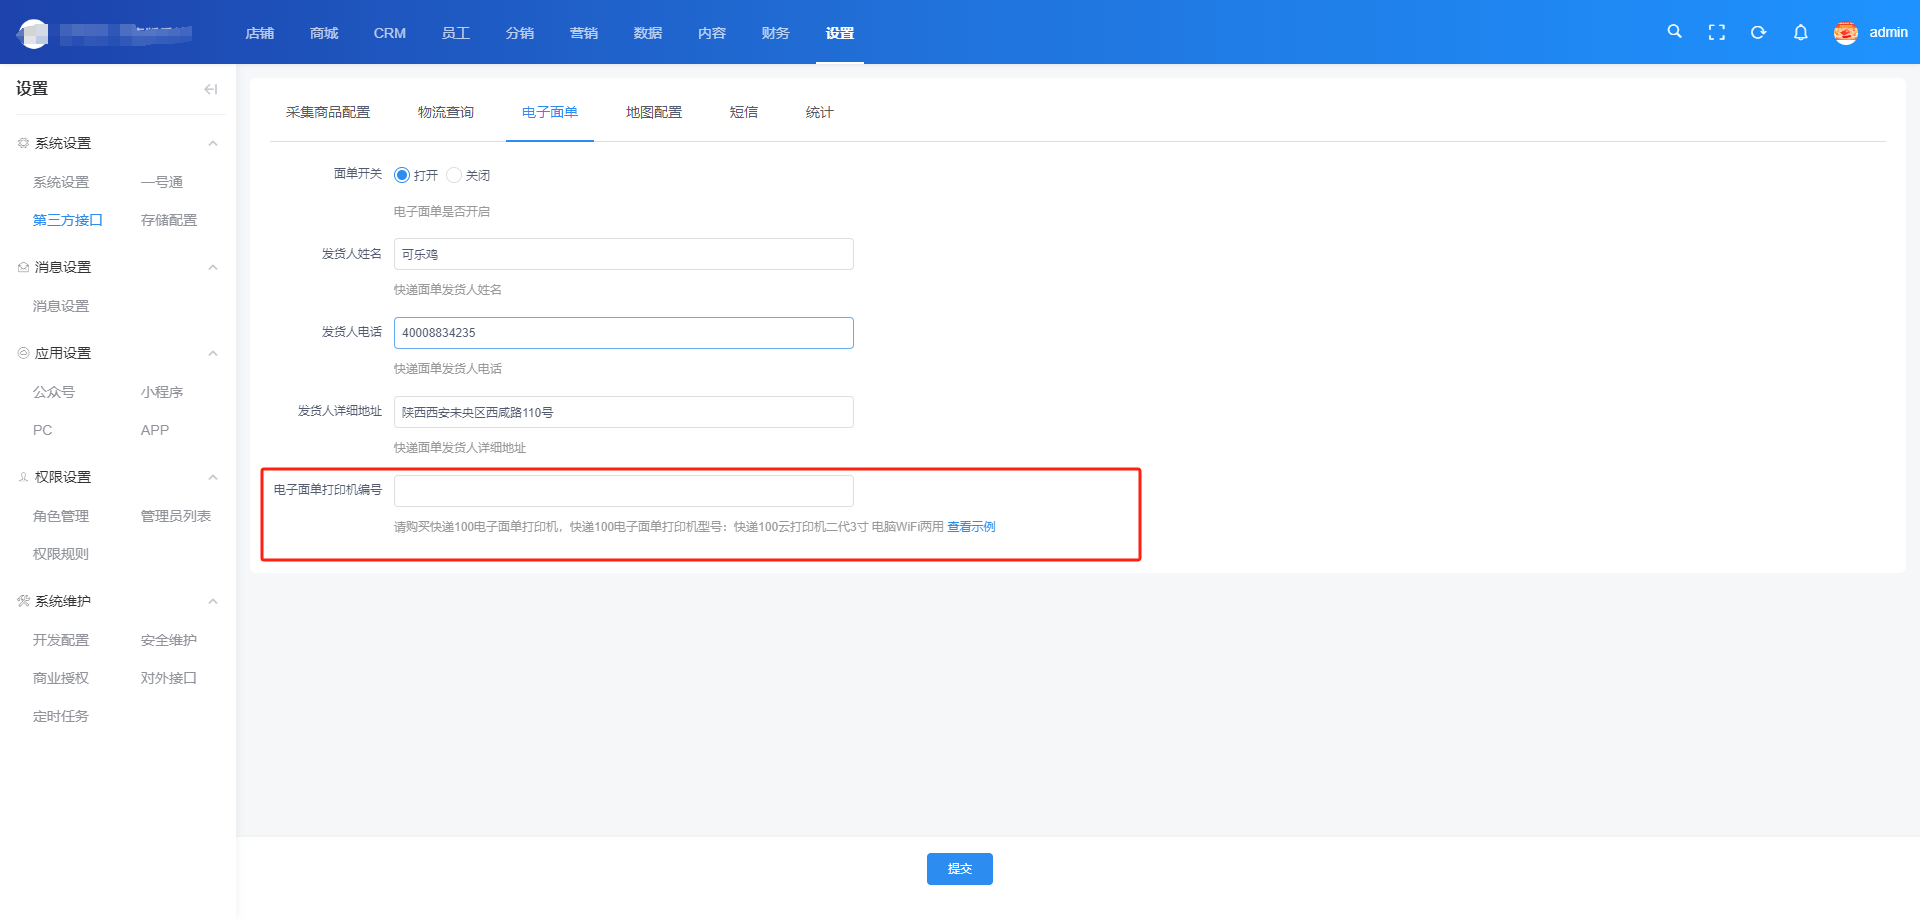The height and width of the screenshot is (919, 1920).
Task: Open 数据 in top navigation
Action: (x=648, y=33)
